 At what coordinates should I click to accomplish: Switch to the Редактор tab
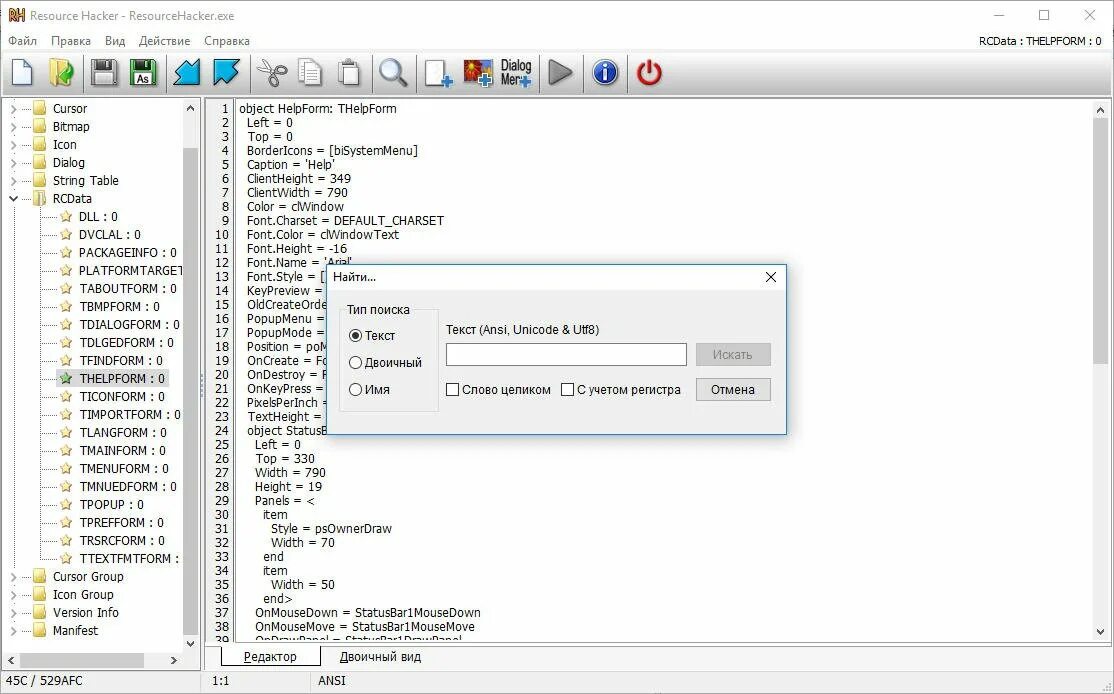tap(270, 656)
